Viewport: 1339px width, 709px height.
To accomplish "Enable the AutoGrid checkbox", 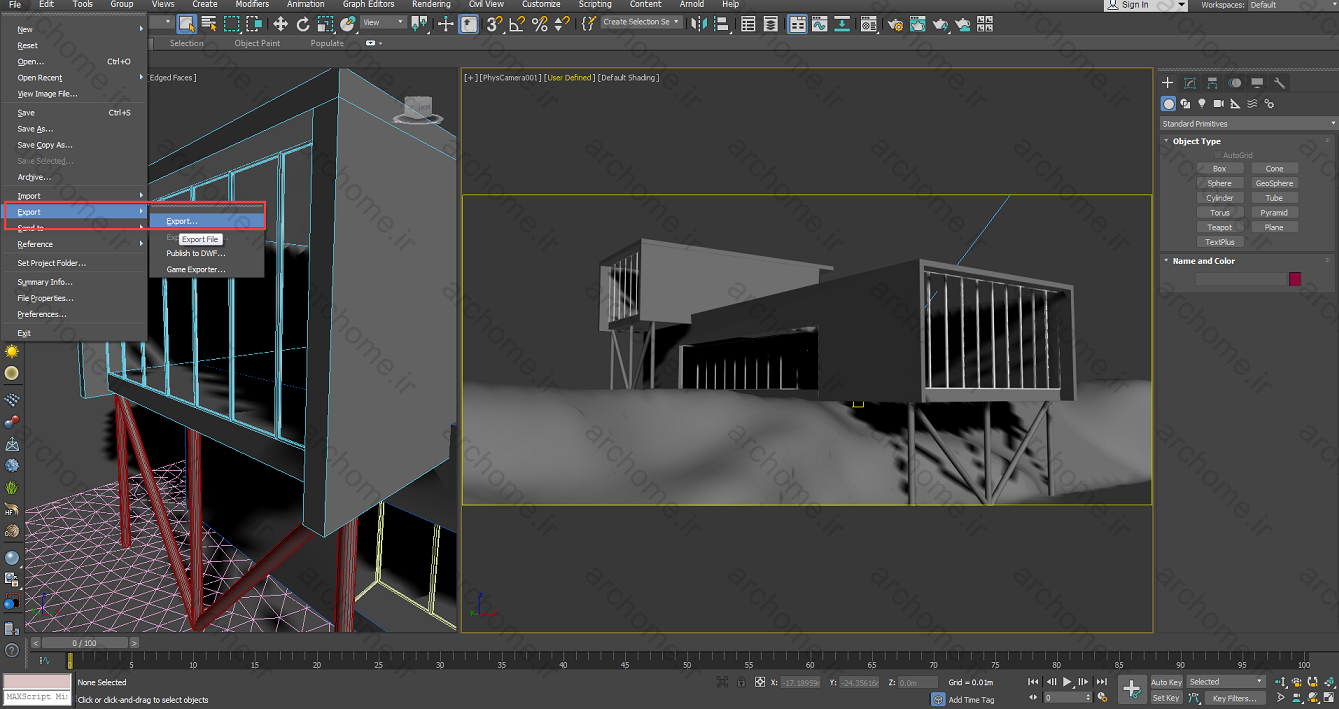I will click(1219, 155).
